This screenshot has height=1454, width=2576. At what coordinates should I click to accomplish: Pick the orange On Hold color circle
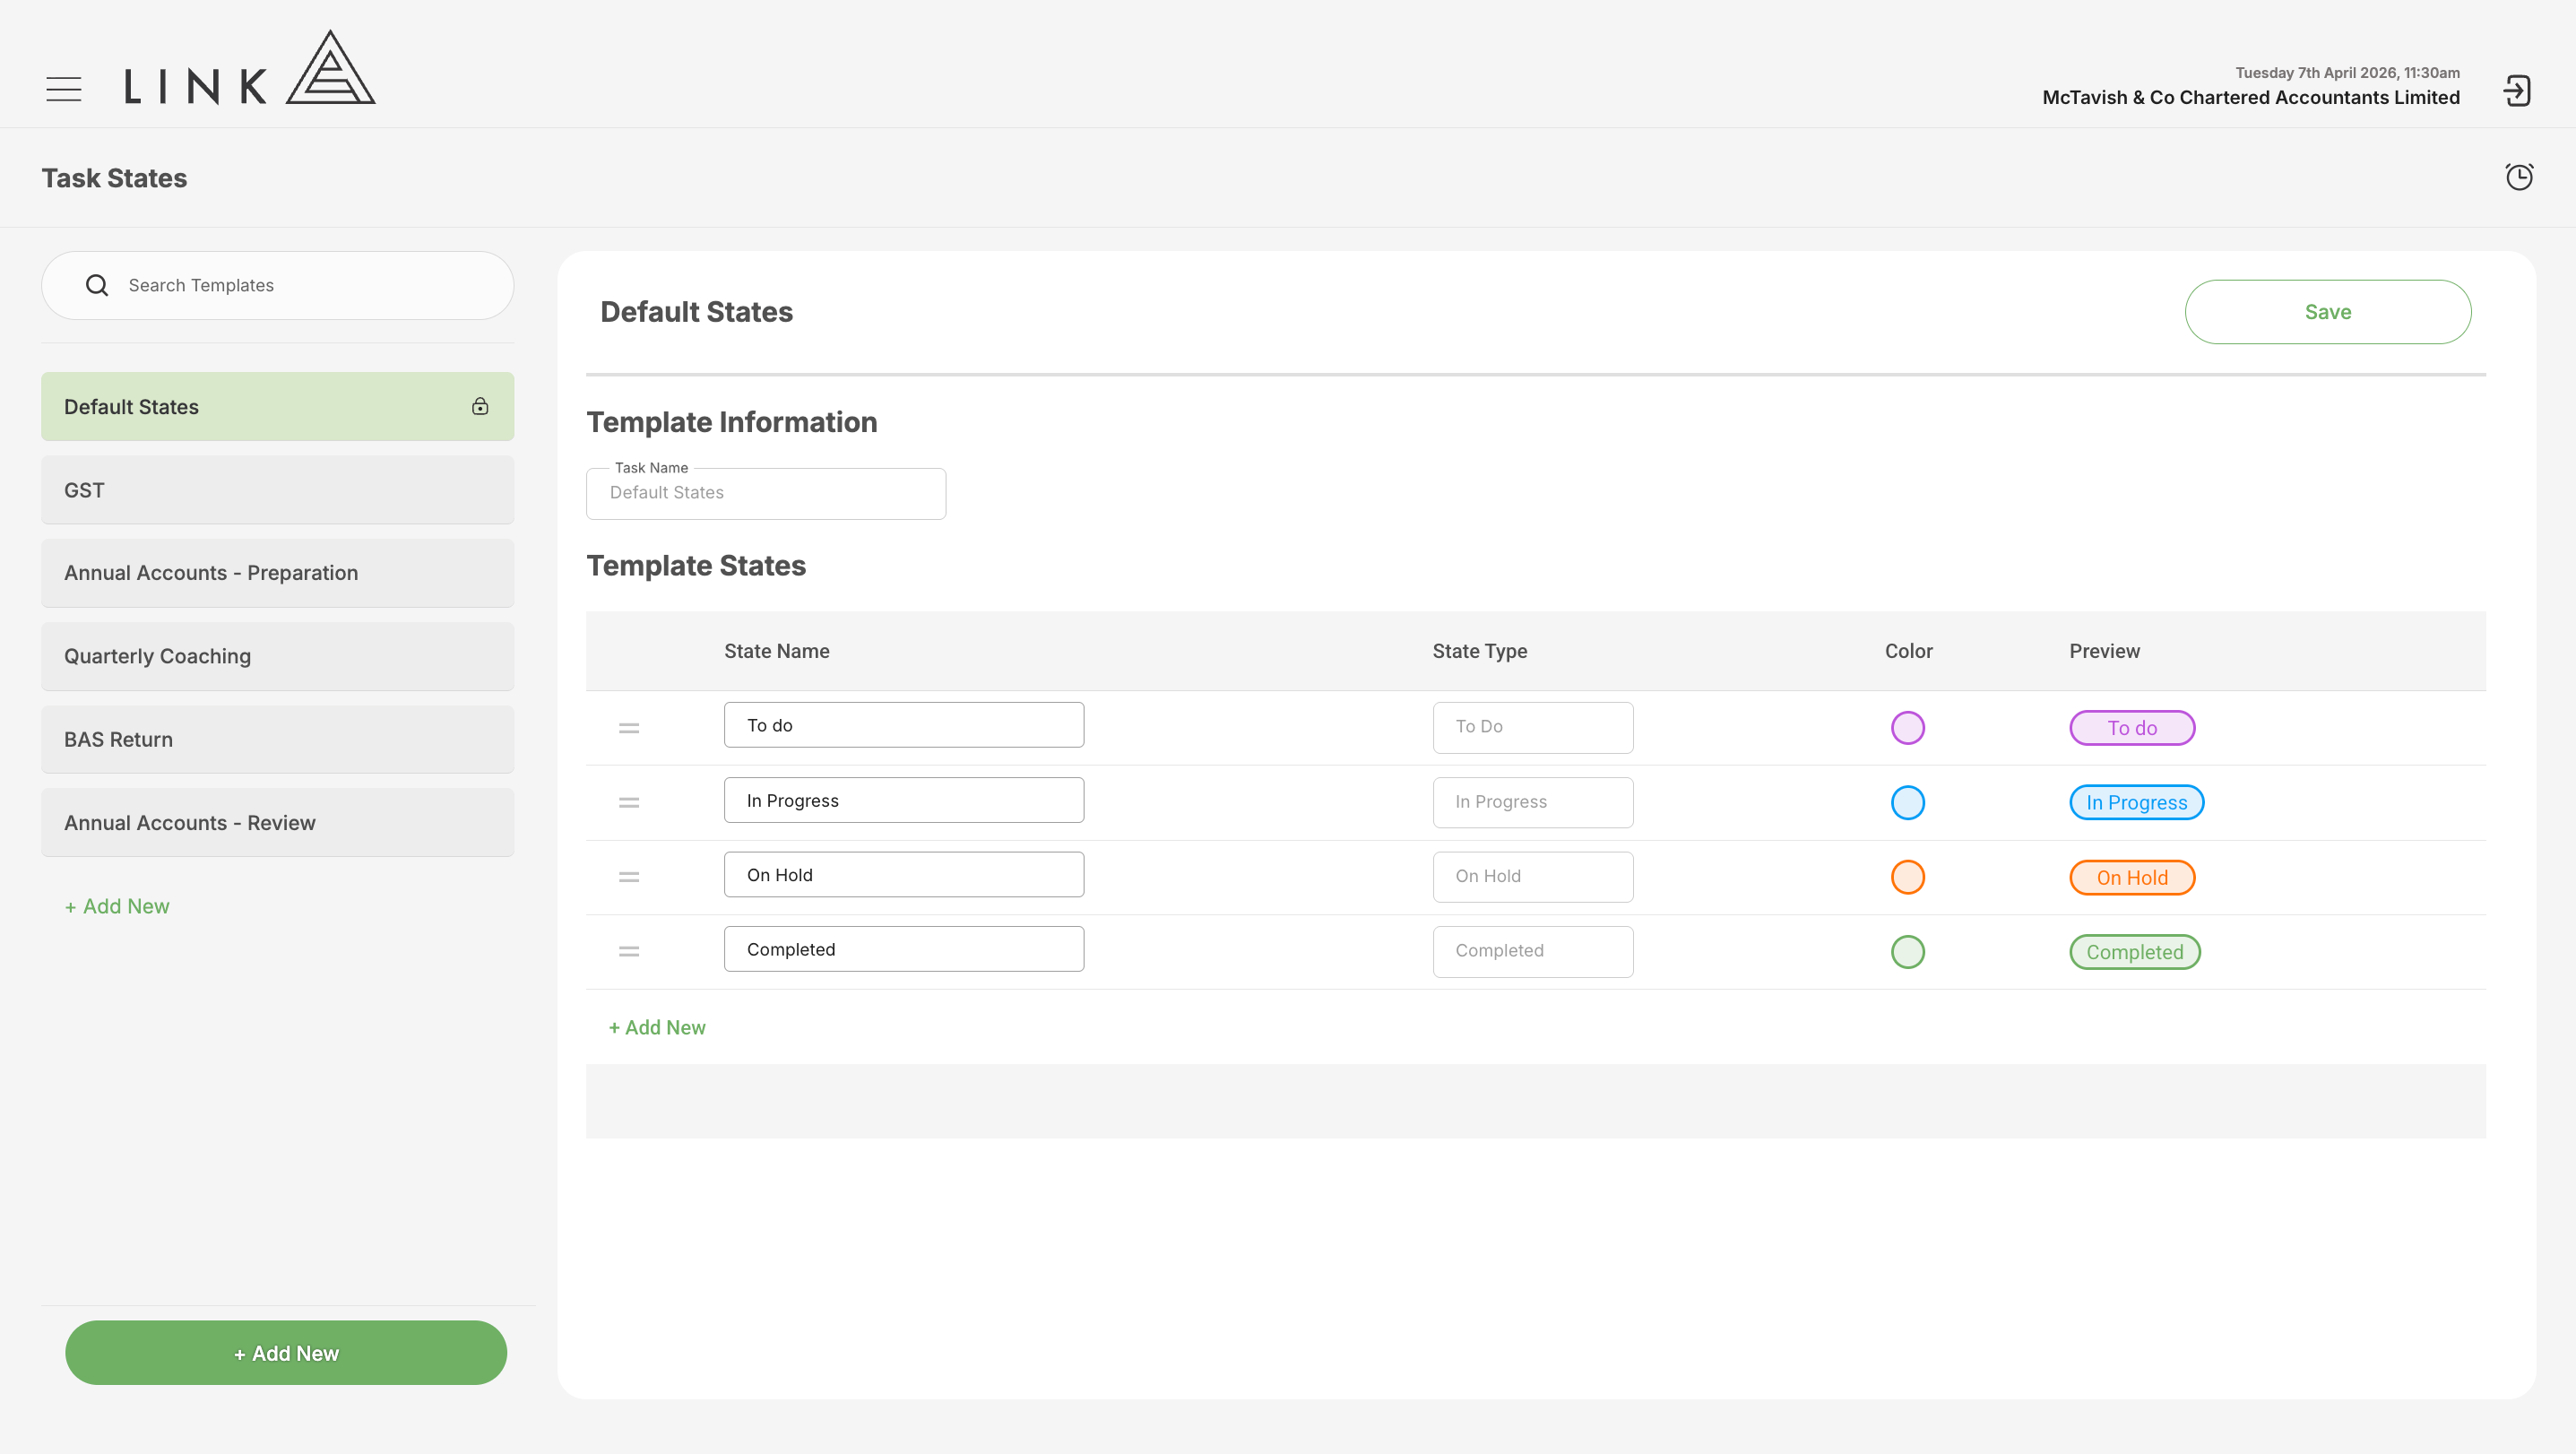click(1908, 877)
